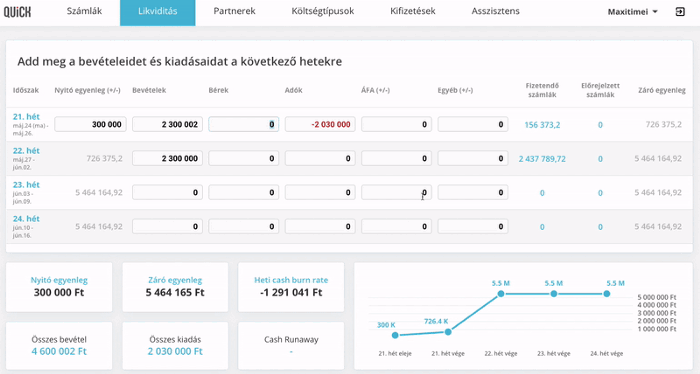700x374 pixels.
Task: Open 21. hét forecasted invoices 0 link
Action: coord(600,125)
